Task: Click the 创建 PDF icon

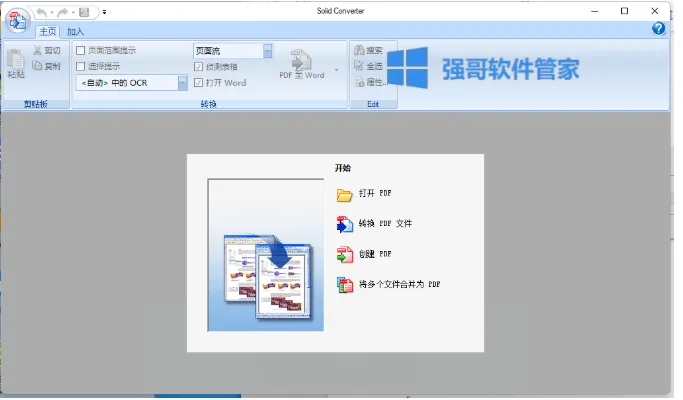Action: [x=345, y=255]
